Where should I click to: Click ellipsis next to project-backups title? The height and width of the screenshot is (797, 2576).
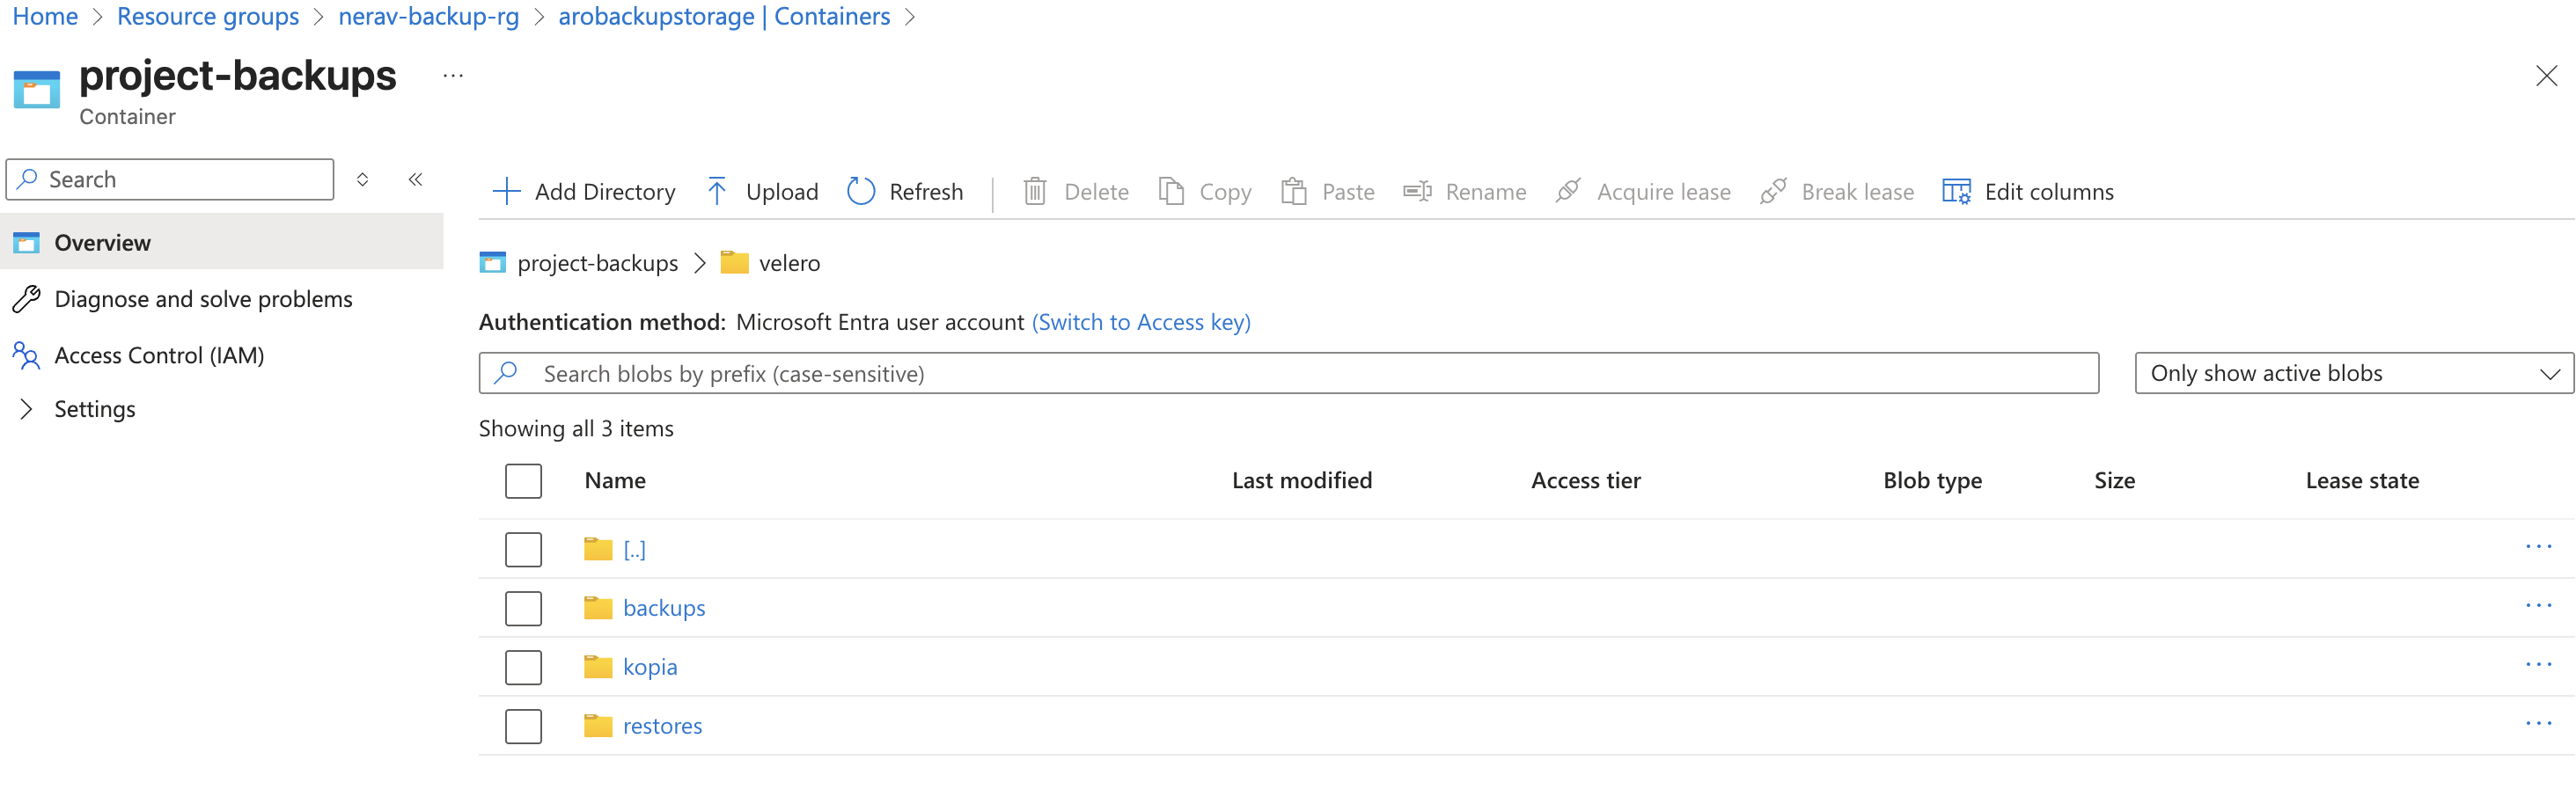(453, 76)
